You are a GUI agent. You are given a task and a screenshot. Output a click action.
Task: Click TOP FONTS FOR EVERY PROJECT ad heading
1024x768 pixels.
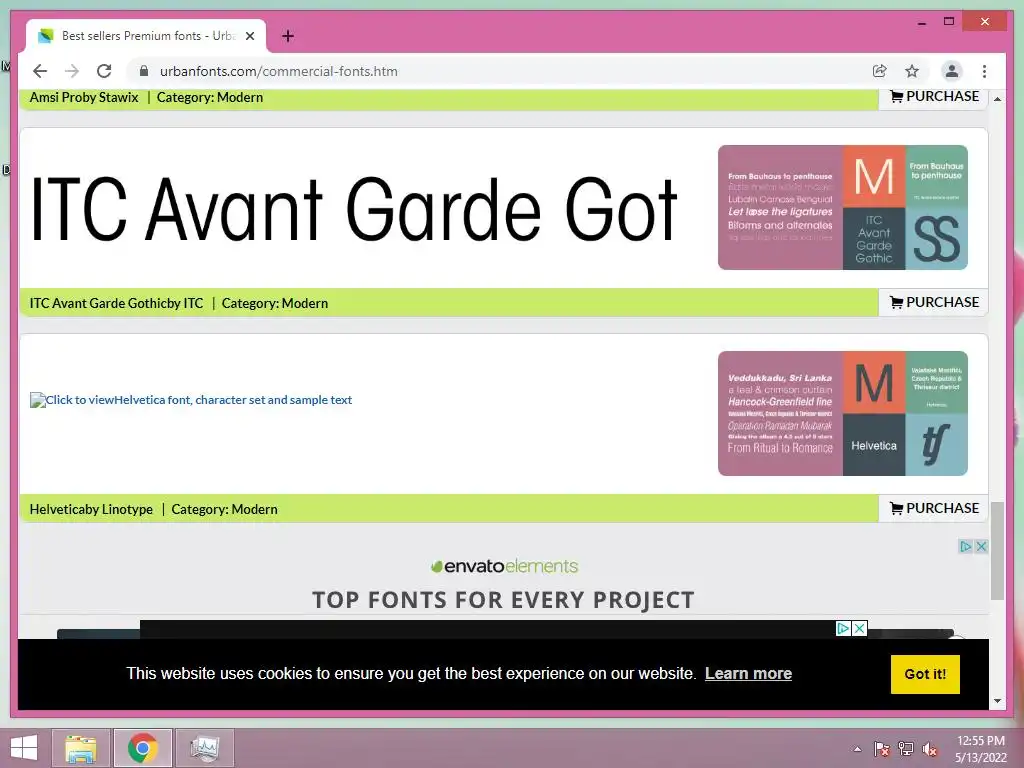(x=503, y=600)
